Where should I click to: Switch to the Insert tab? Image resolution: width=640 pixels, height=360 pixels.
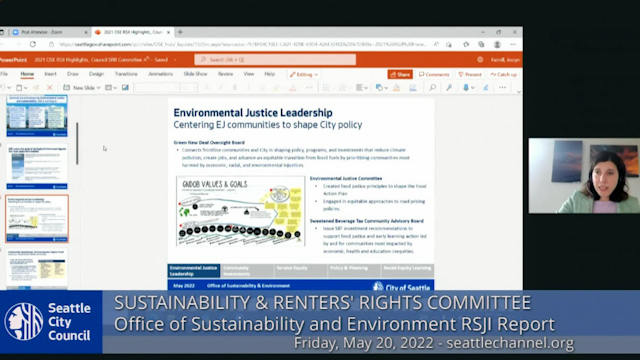[50, 74]
